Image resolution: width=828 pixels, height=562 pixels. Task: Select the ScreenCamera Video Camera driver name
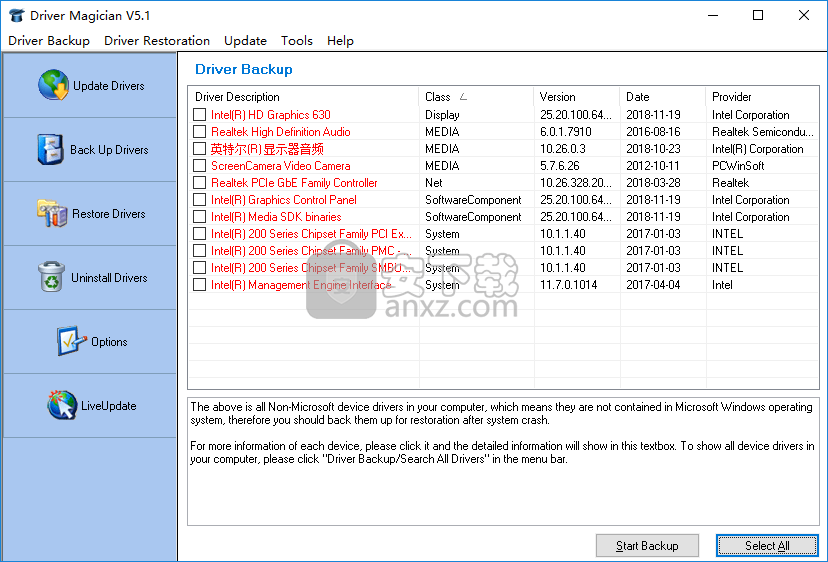pos(280,165)
